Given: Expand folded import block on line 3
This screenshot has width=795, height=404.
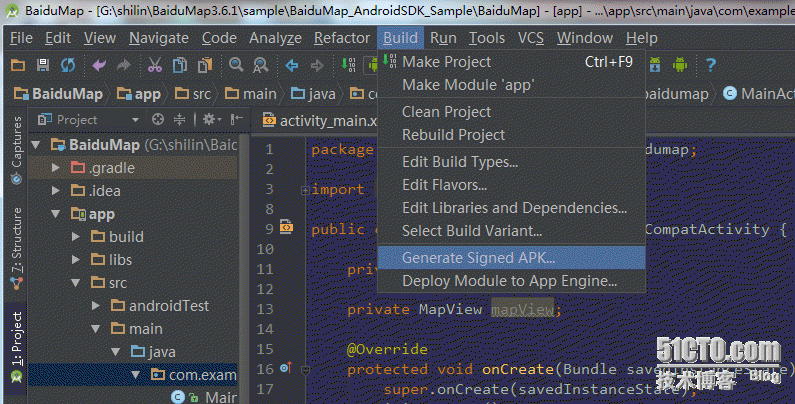Looking at the screenshot, I should (x=305, y=191).
